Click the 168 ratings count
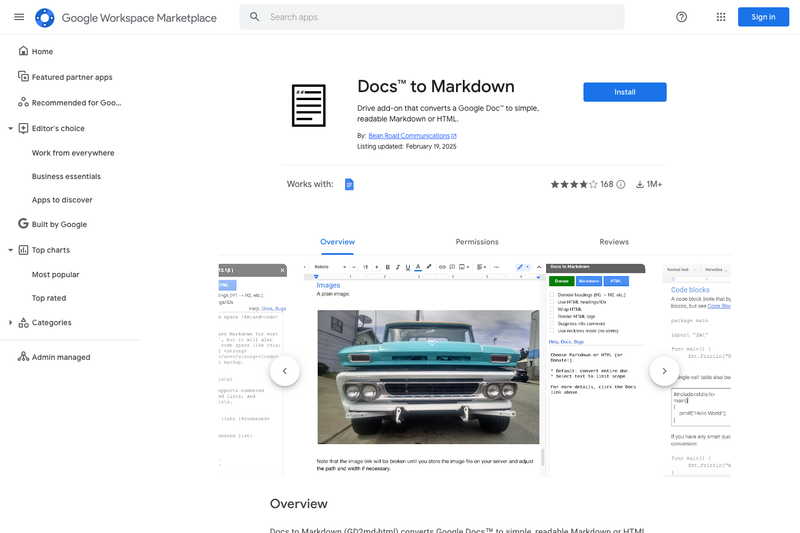 [607, 184]
